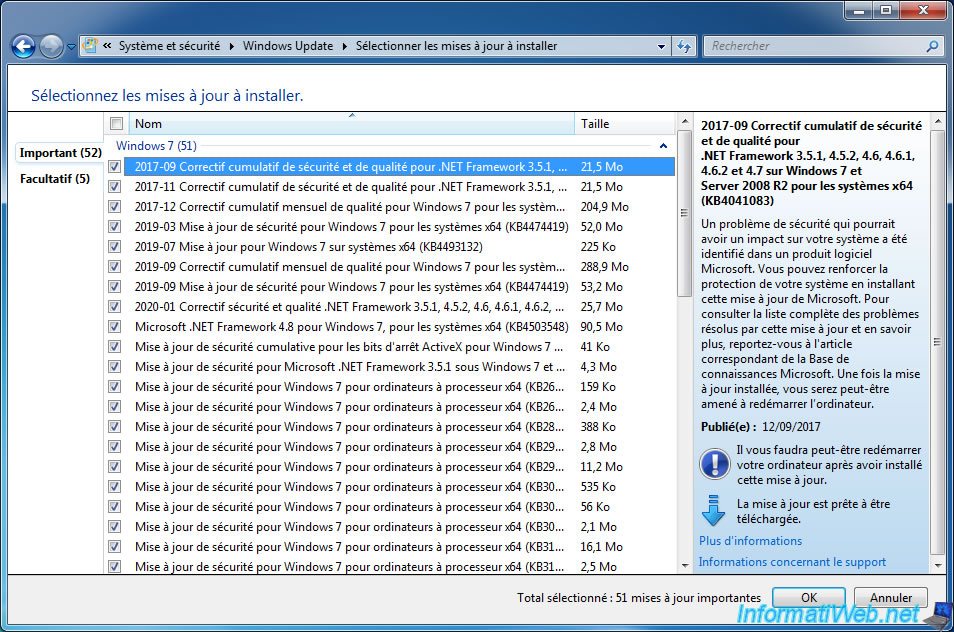The image size is (954, 632).
Task: Click the update list scrollbar thumb
Action: (684, 213)
